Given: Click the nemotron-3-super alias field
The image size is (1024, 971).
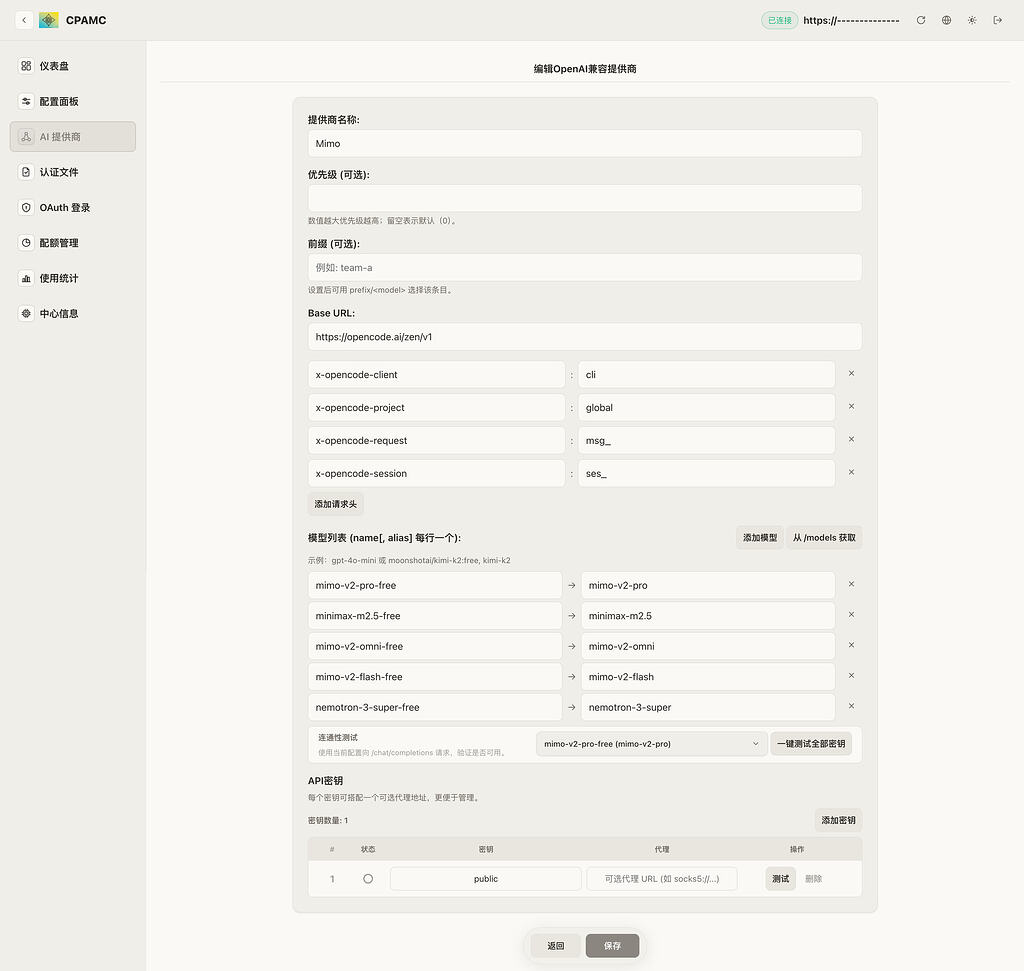Looking at the screenshot, I should coord(708,707).
